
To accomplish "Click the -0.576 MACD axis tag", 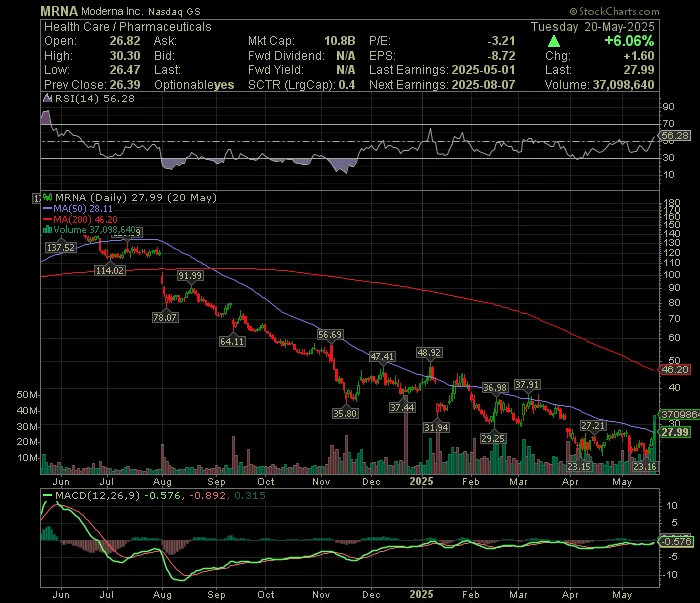I will click(x=676, y=541).
